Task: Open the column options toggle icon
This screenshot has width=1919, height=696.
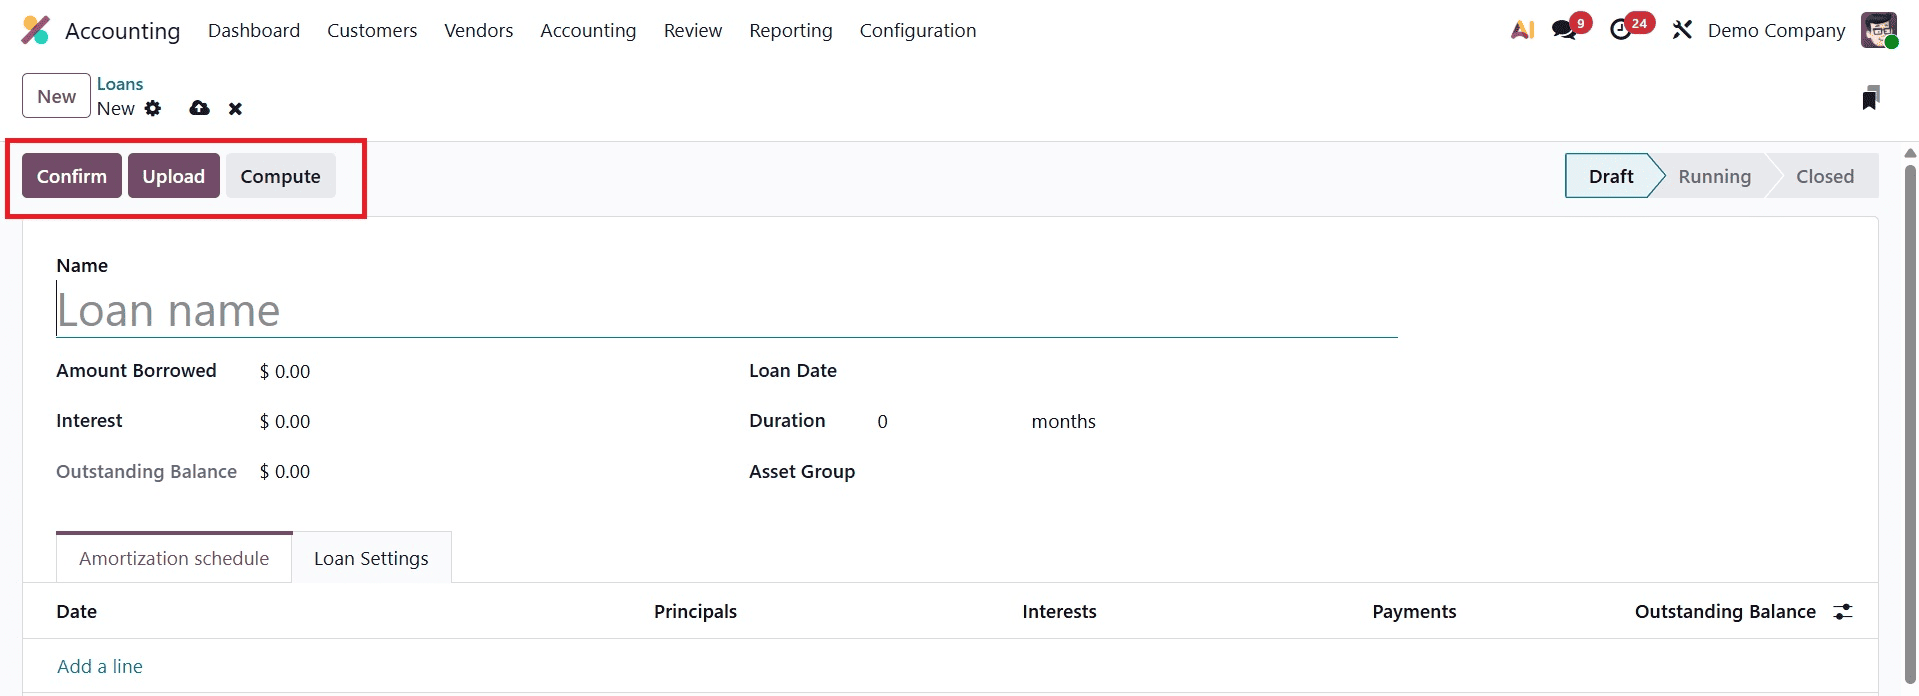Action: point(1843,611)
